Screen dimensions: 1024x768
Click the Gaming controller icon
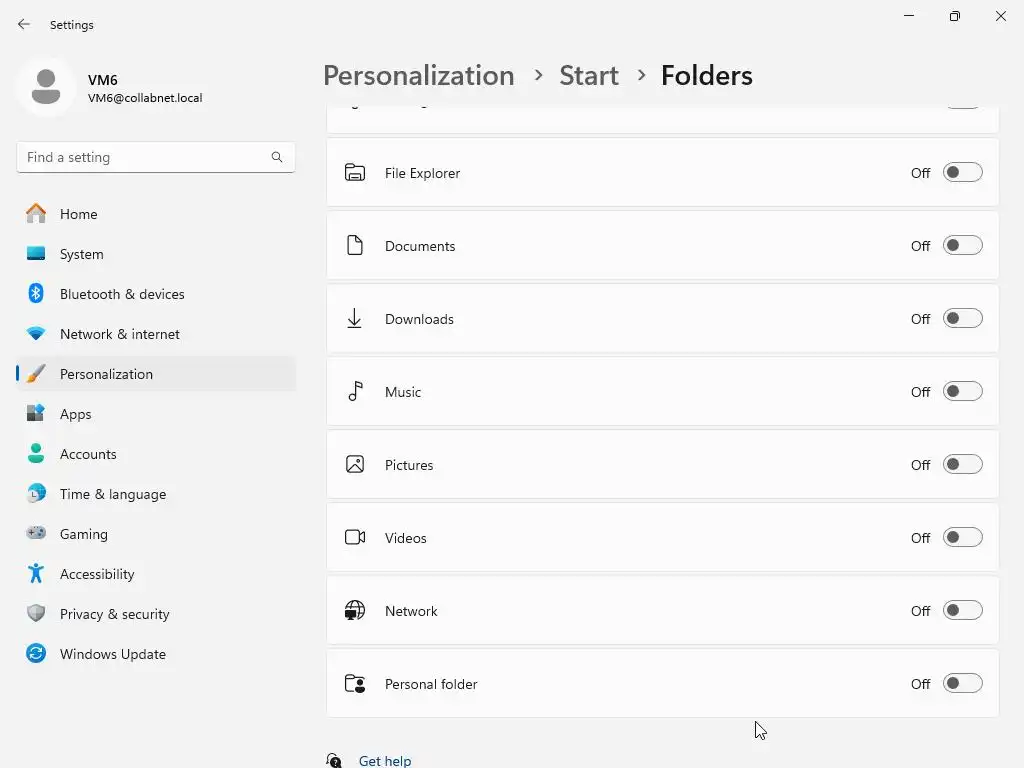coord(36,534)
